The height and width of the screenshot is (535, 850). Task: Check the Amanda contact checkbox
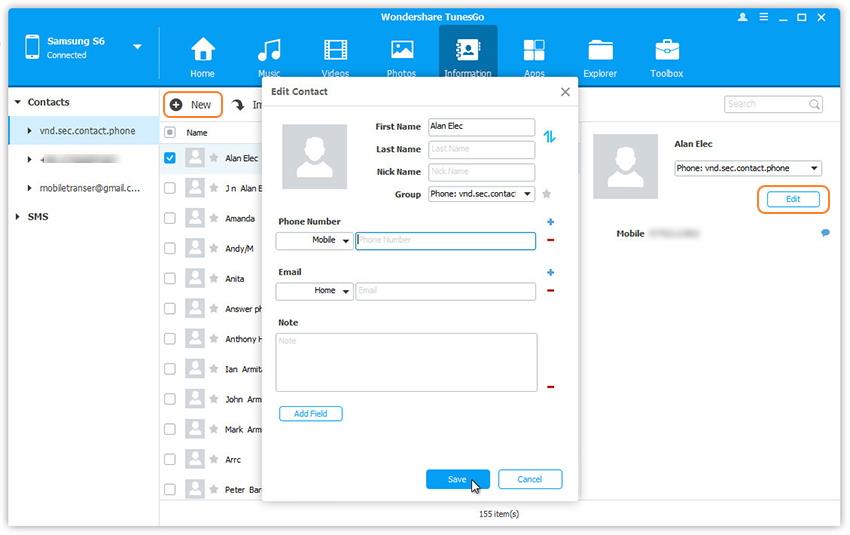pyautogui.click(x=170, y=218)
